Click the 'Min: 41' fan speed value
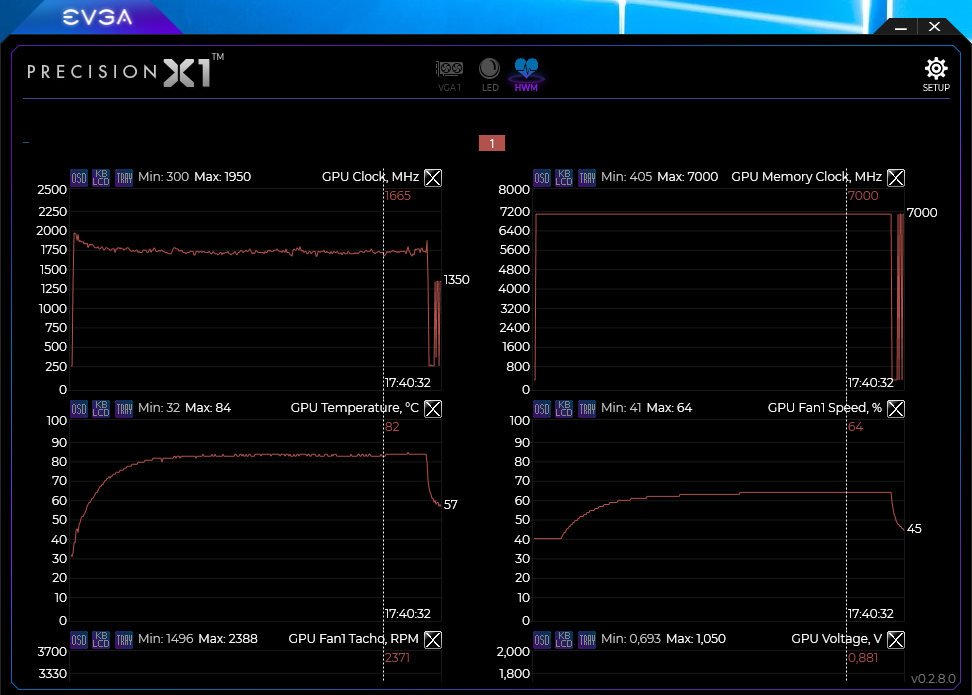 [x=621, y=407]
